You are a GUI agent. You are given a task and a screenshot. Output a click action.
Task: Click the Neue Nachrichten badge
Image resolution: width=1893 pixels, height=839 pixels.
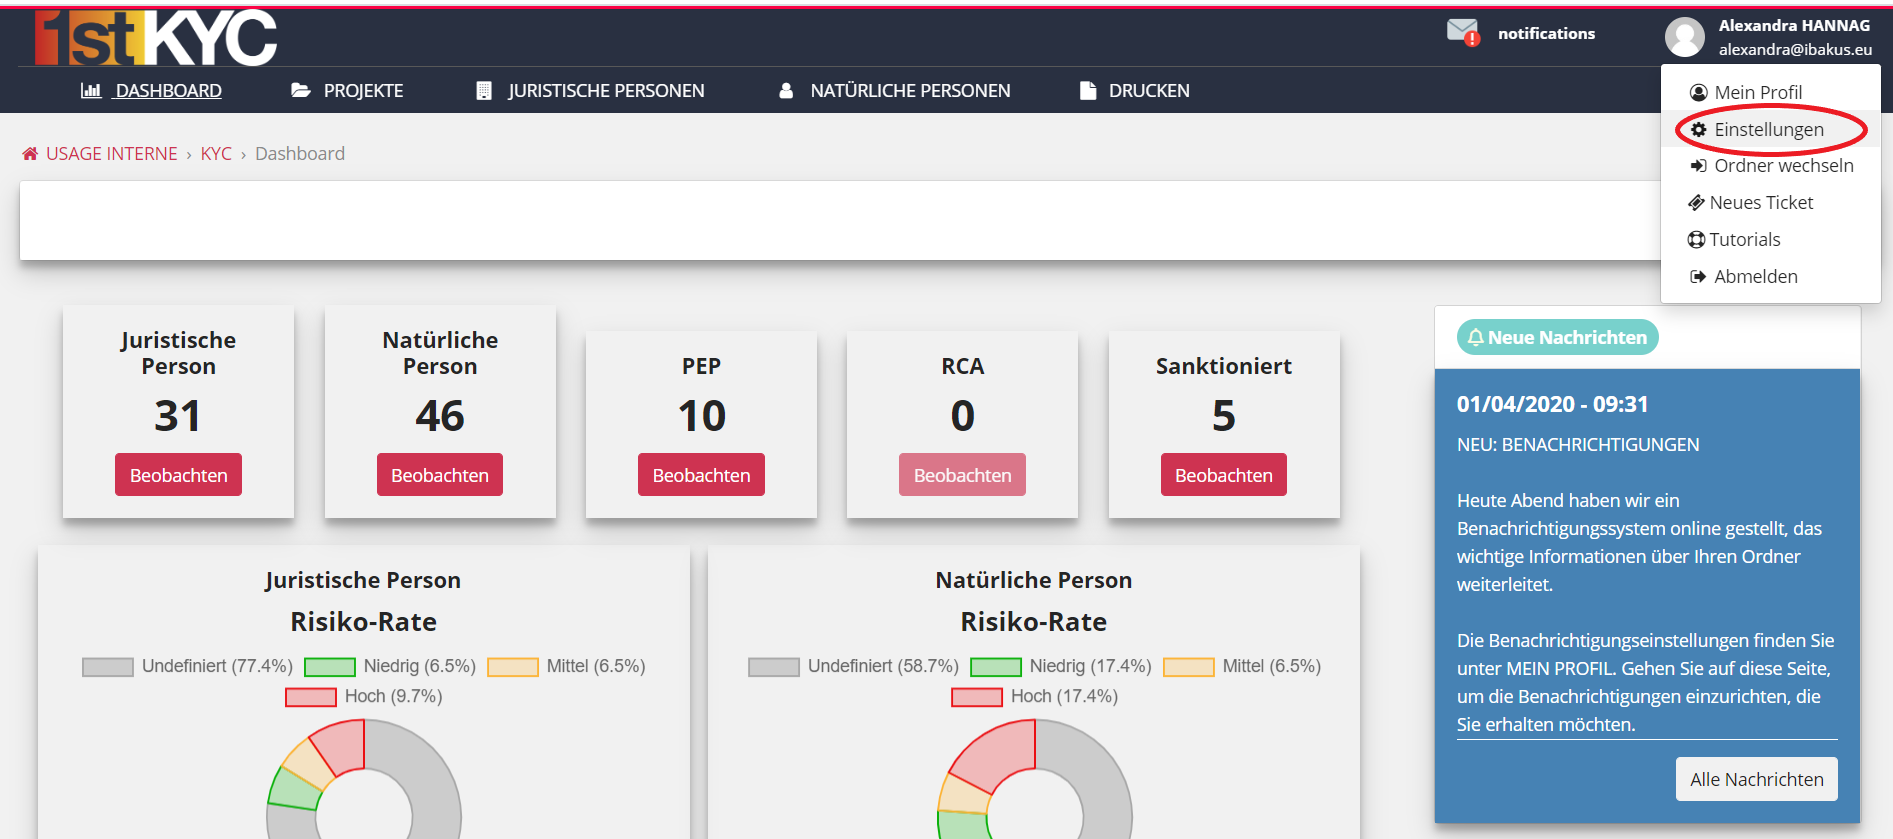1557,338
